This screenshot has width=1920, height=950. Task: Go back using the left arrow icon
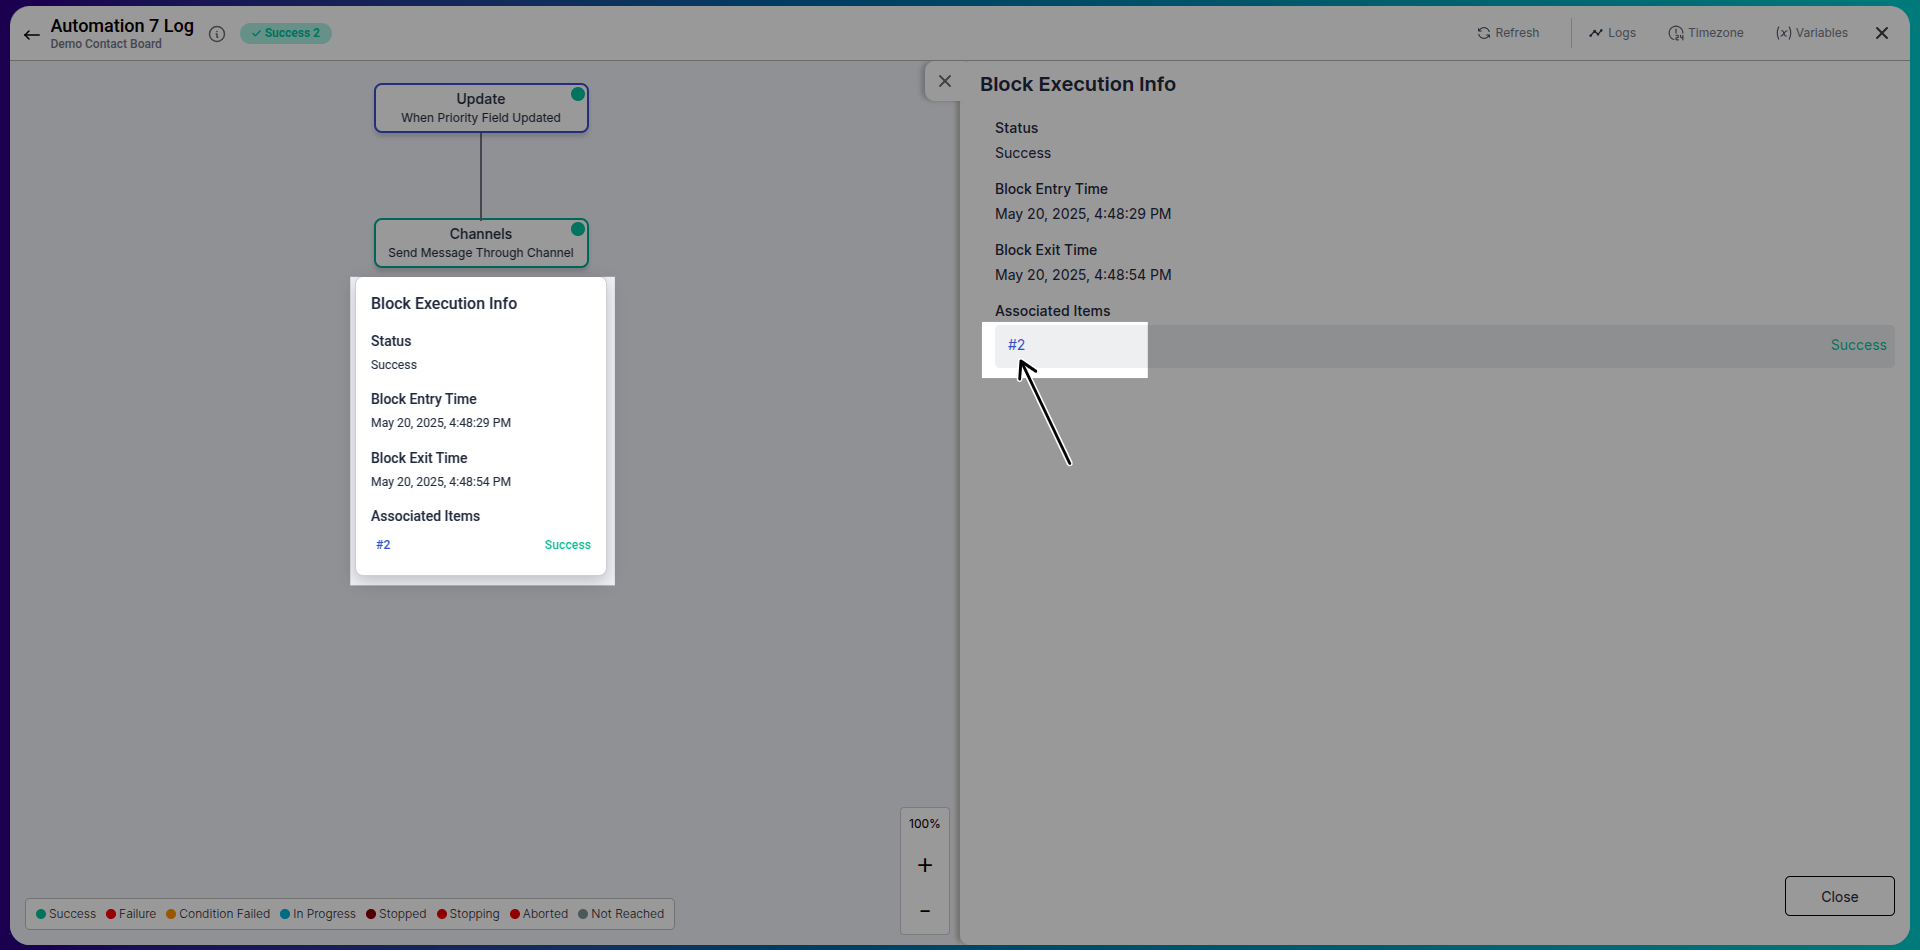click(x=32, y=34)
